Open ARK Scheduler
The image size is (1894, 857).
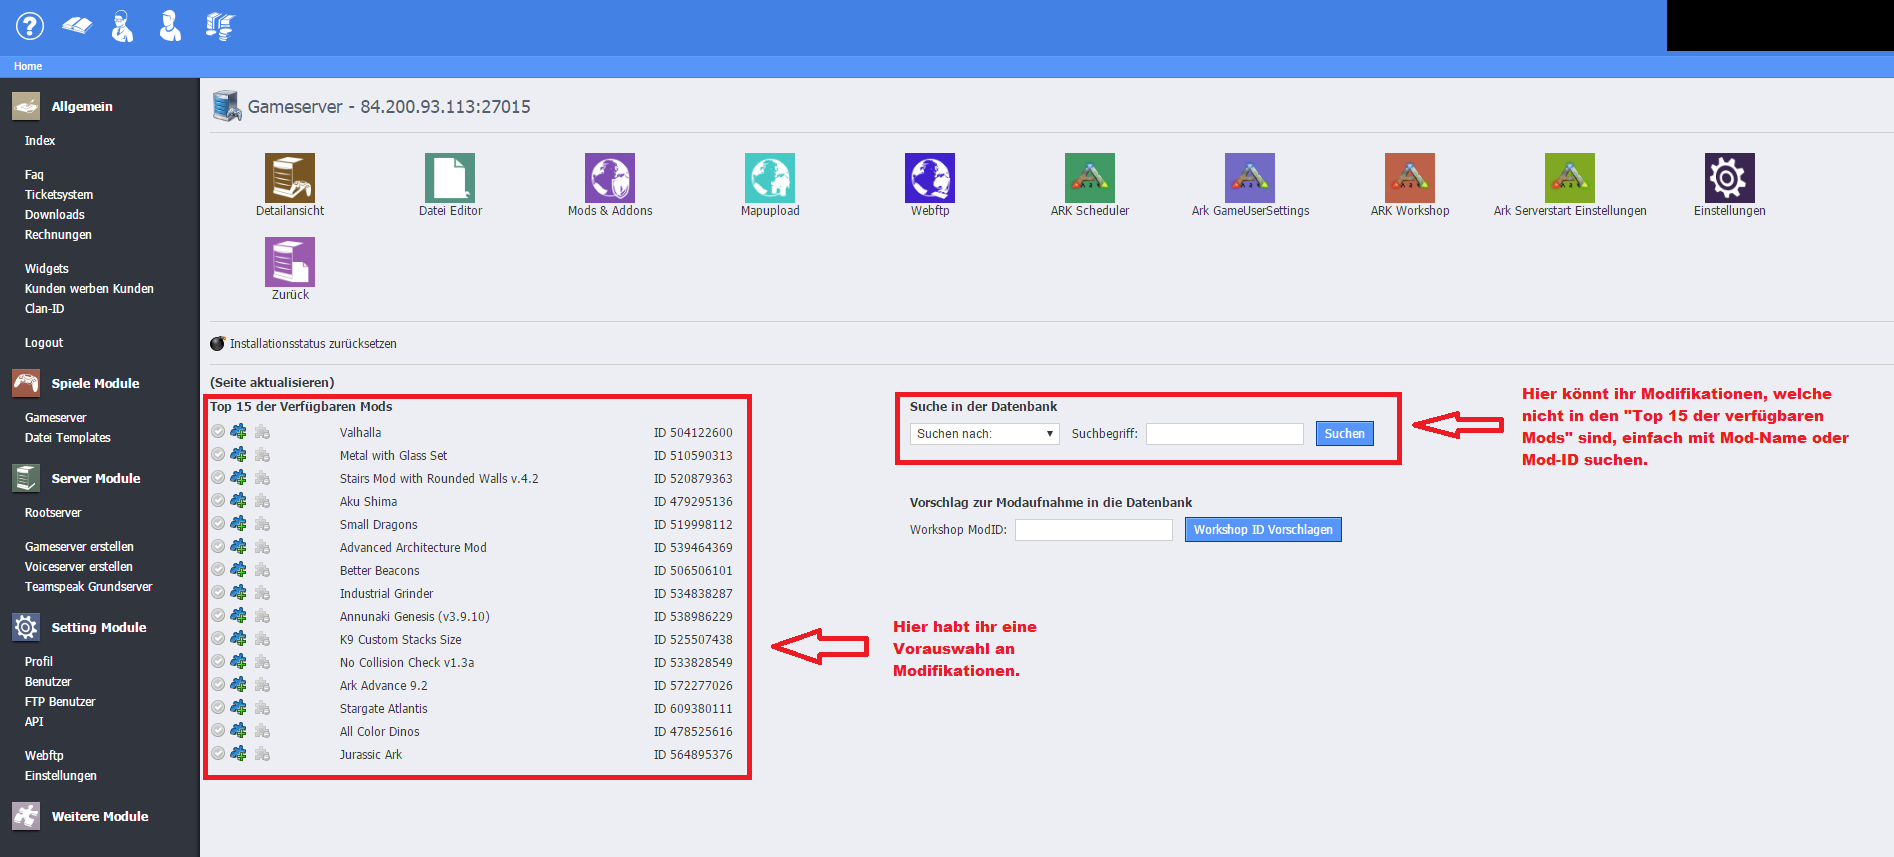pos(1089,179)
